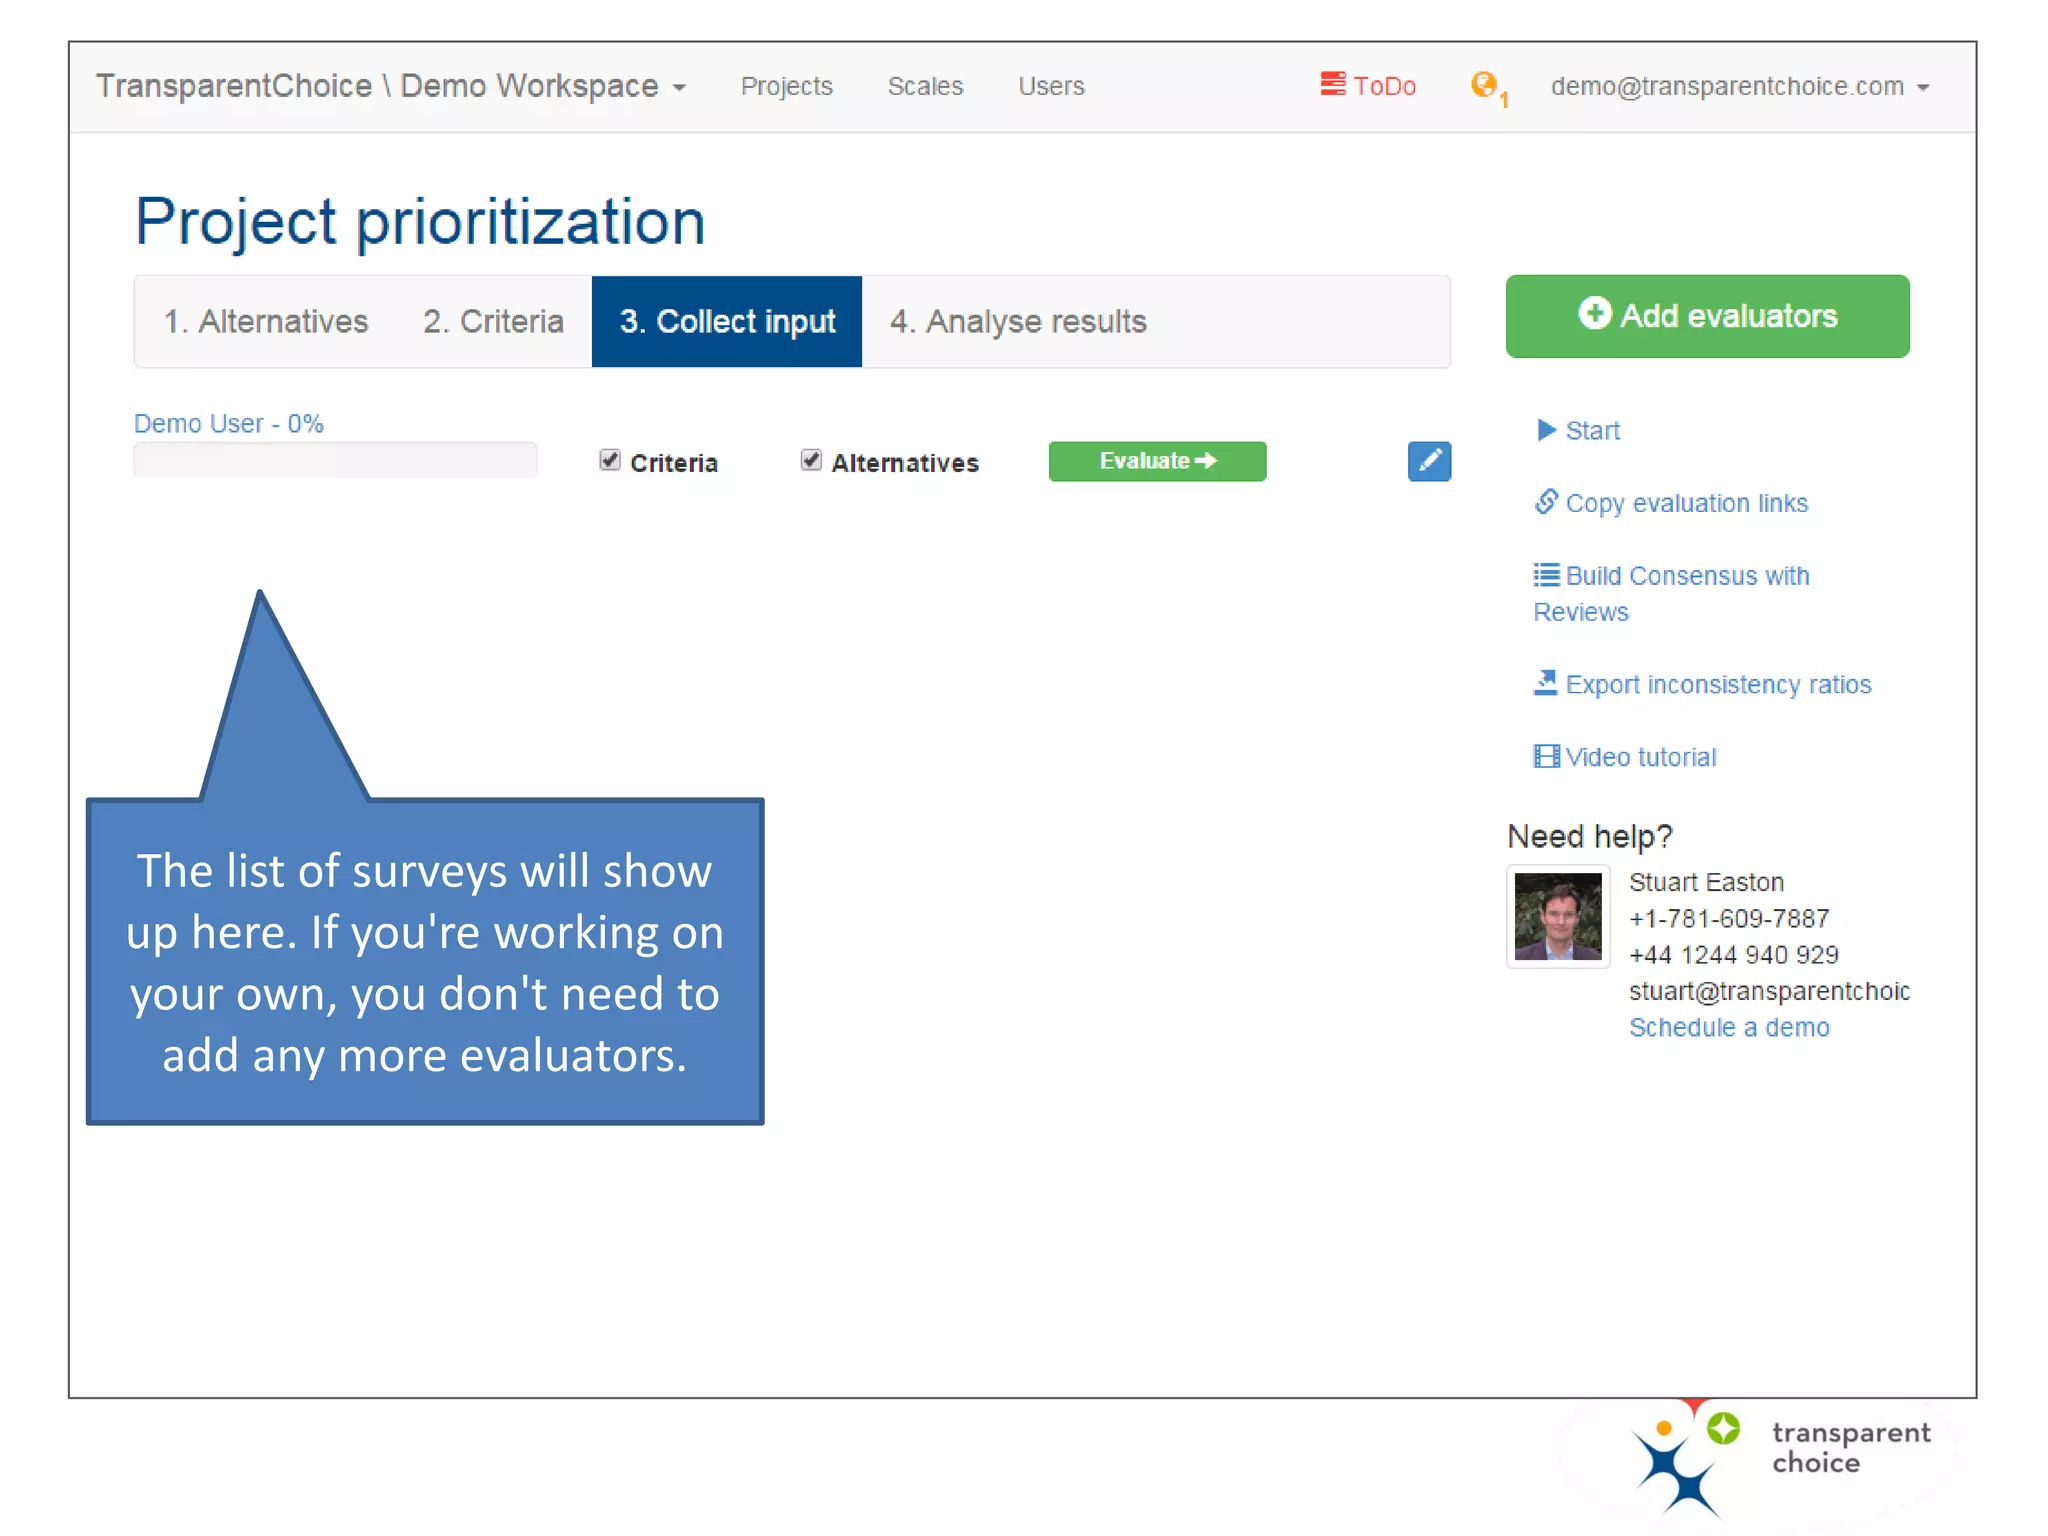Click the orange notification icon with 1
This screenshot has width=2048, height=1536.
point(1488,88)
